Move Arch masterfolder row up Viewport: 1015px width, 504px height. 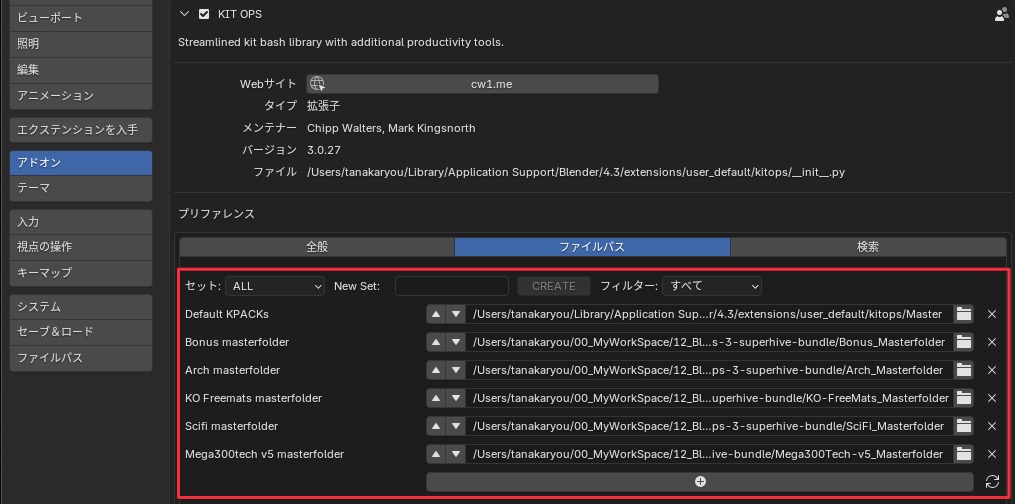pos(436,370)
